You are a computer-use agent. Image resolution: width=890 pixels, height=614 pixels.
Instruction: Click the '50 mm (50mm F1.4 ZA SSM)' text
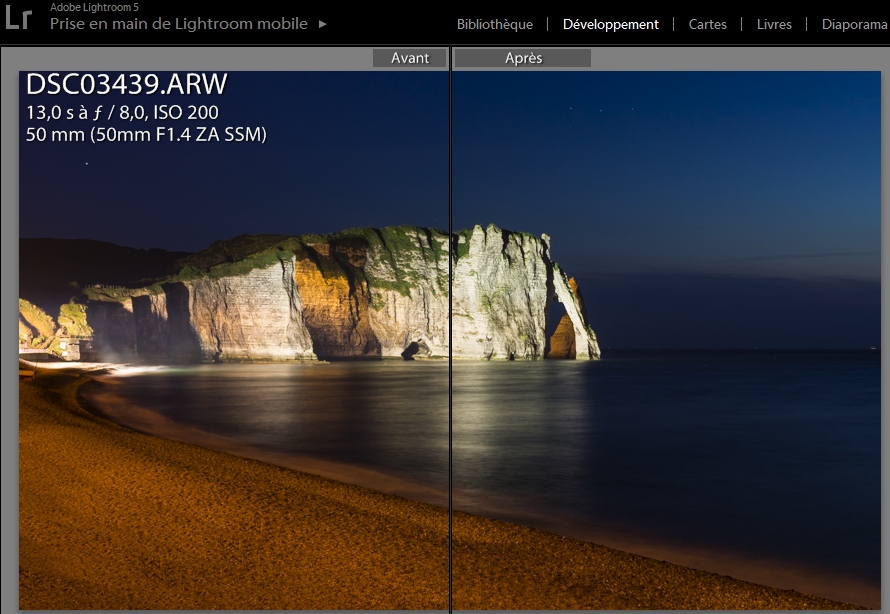[x=146, y=134]
